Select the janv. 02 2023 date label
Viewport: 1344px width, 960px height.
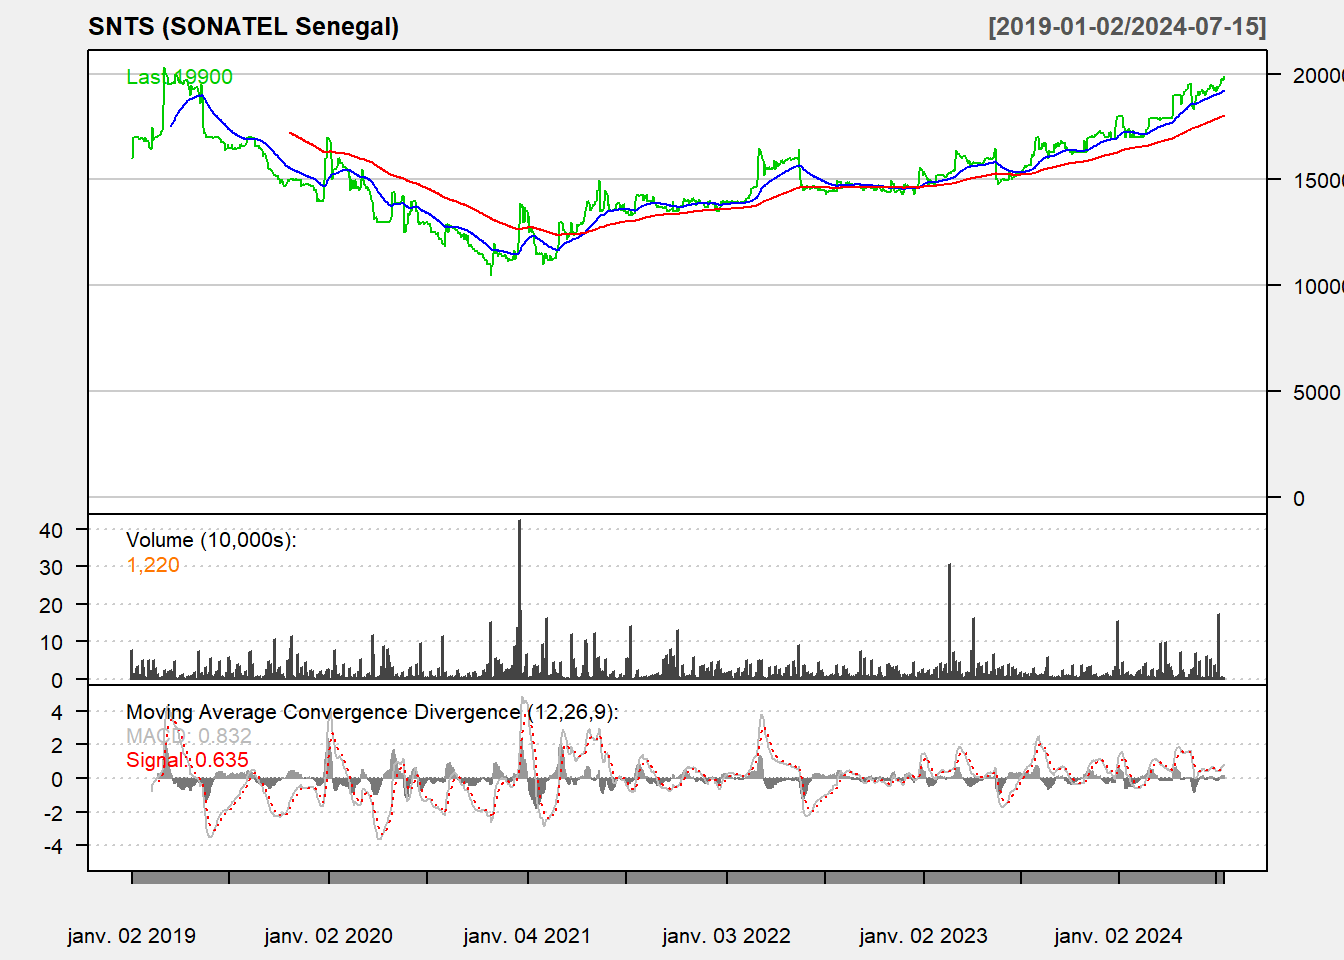tap(923, 936)
